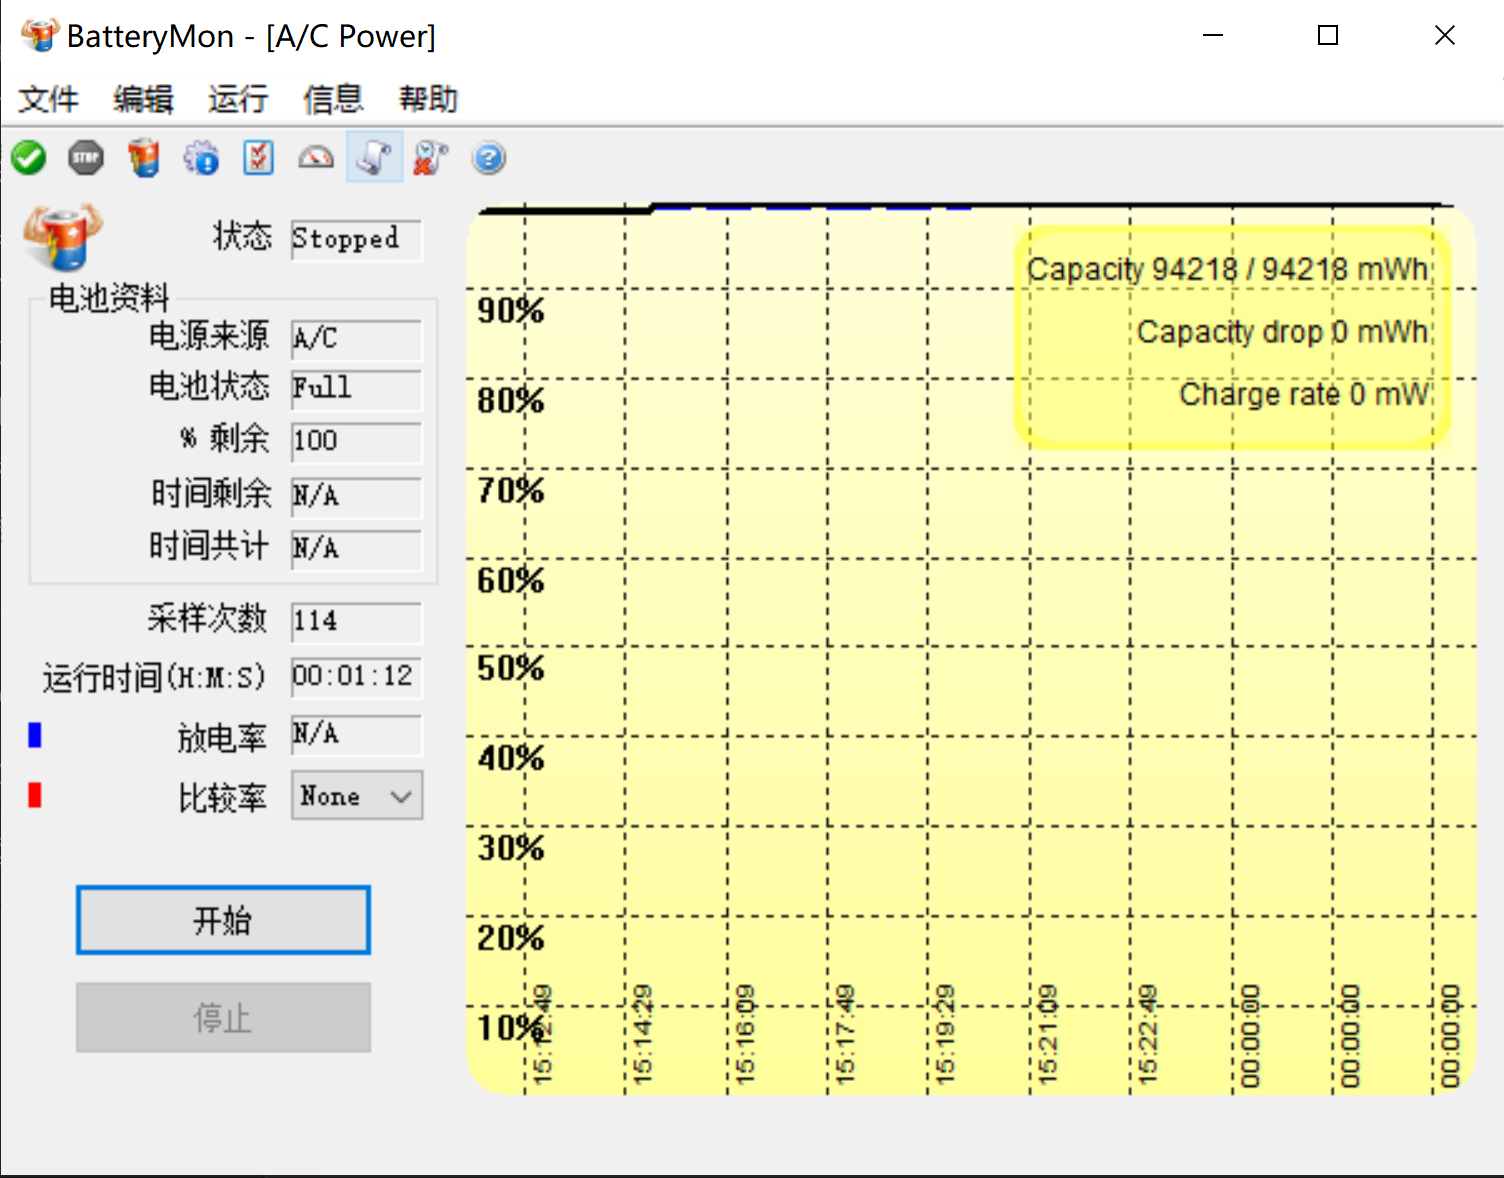Screen dimensions: 1504x1178
Task: Click the 放电率 N/A field
Action: (x=357, y=735)
